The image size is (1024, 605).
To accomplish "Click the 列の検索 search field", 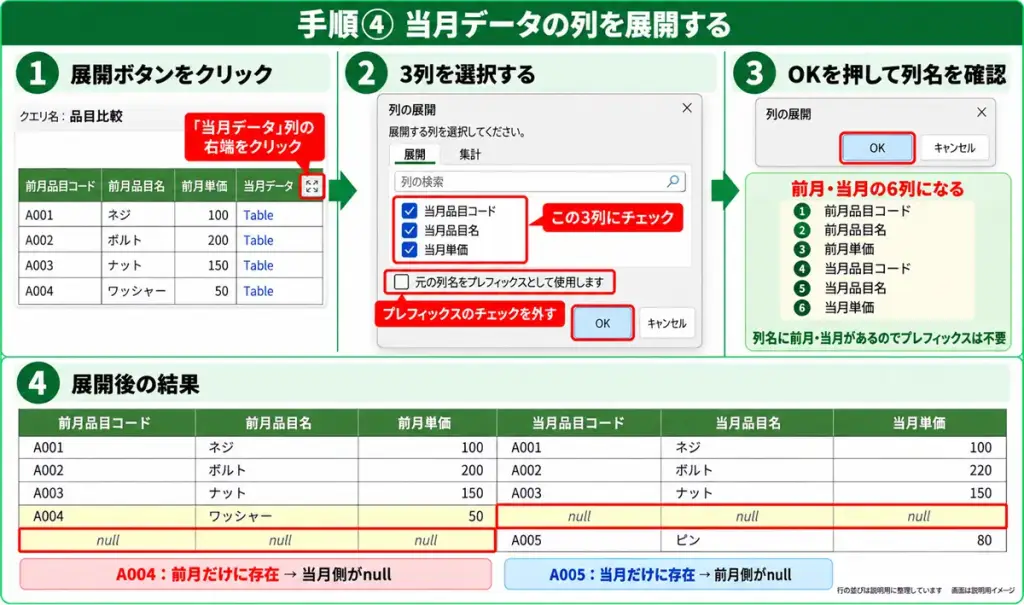I will [x=539, y=182].
